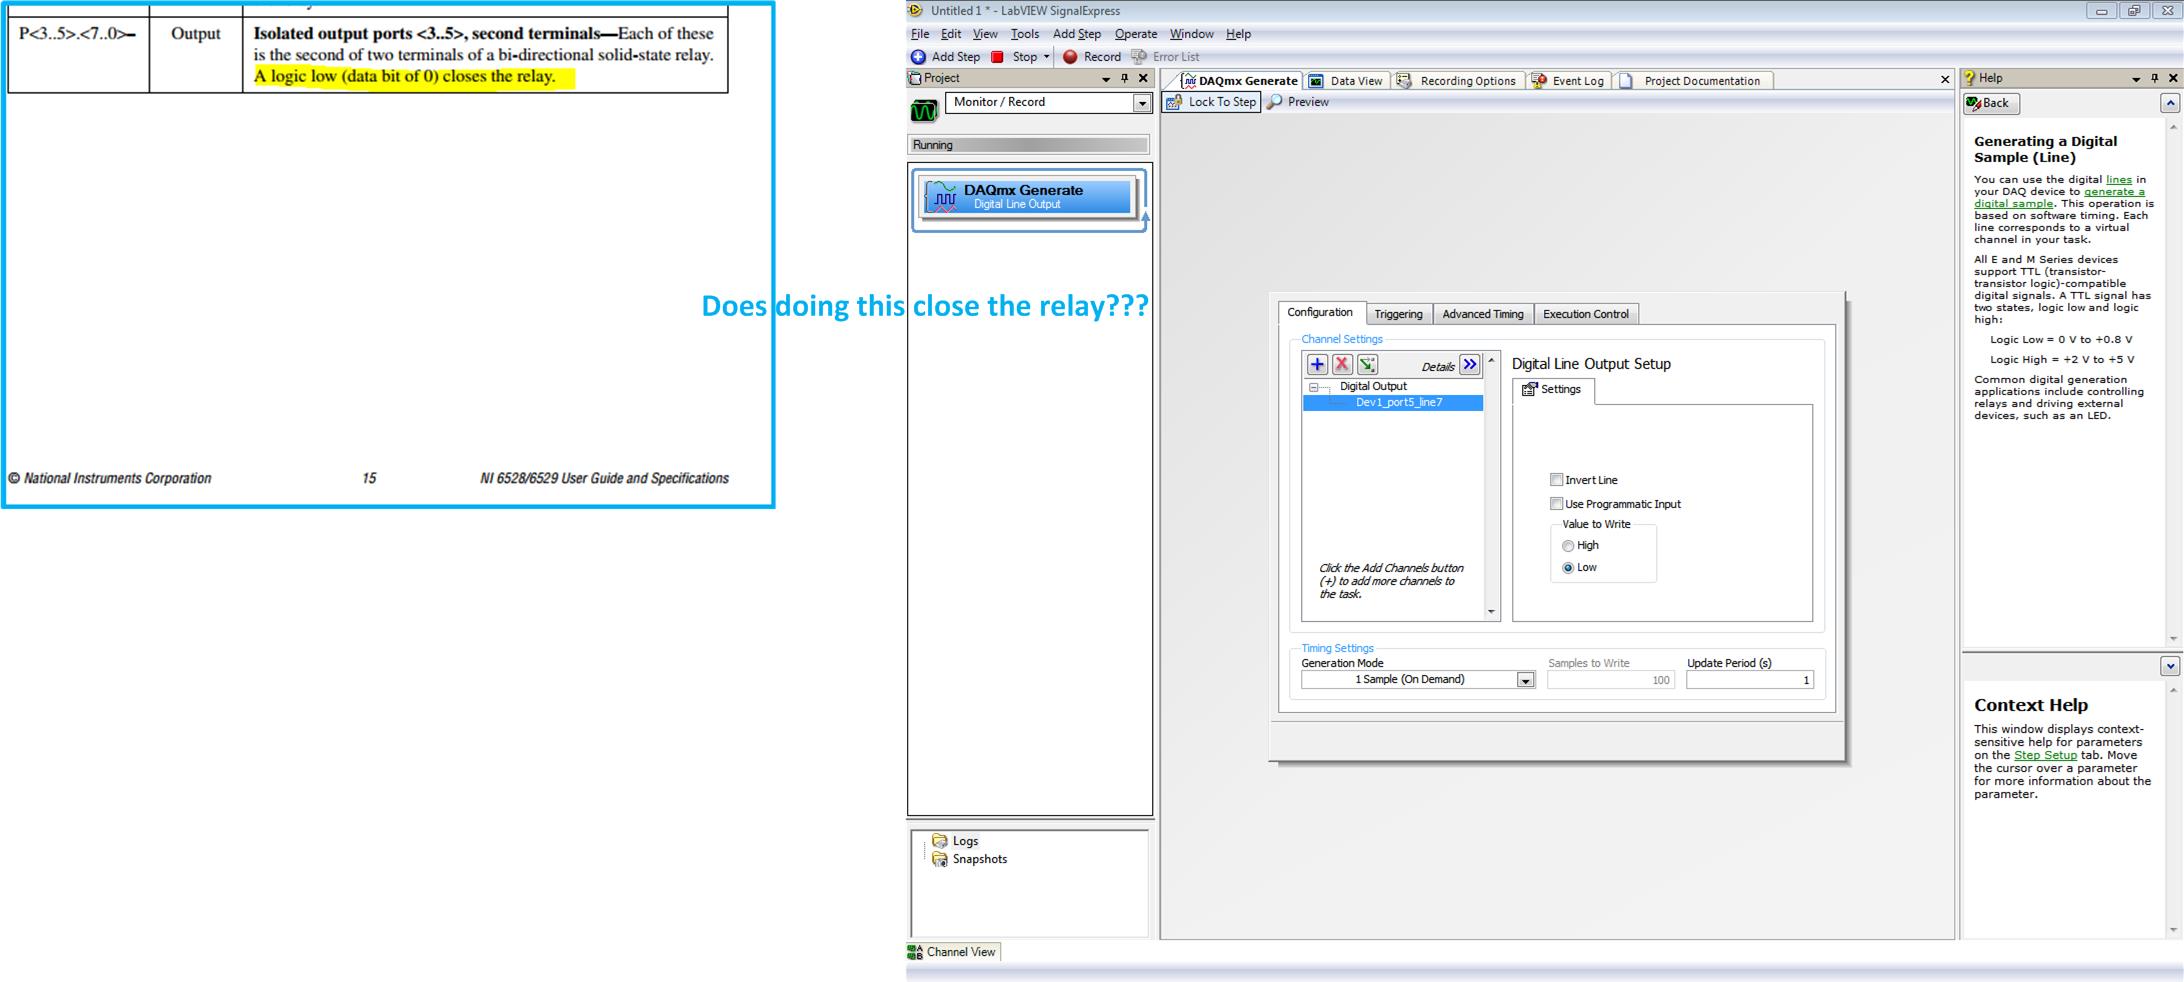Click the Running progress bar
The height and width of the screenshot is (982, 2184).
(1029, 145)
